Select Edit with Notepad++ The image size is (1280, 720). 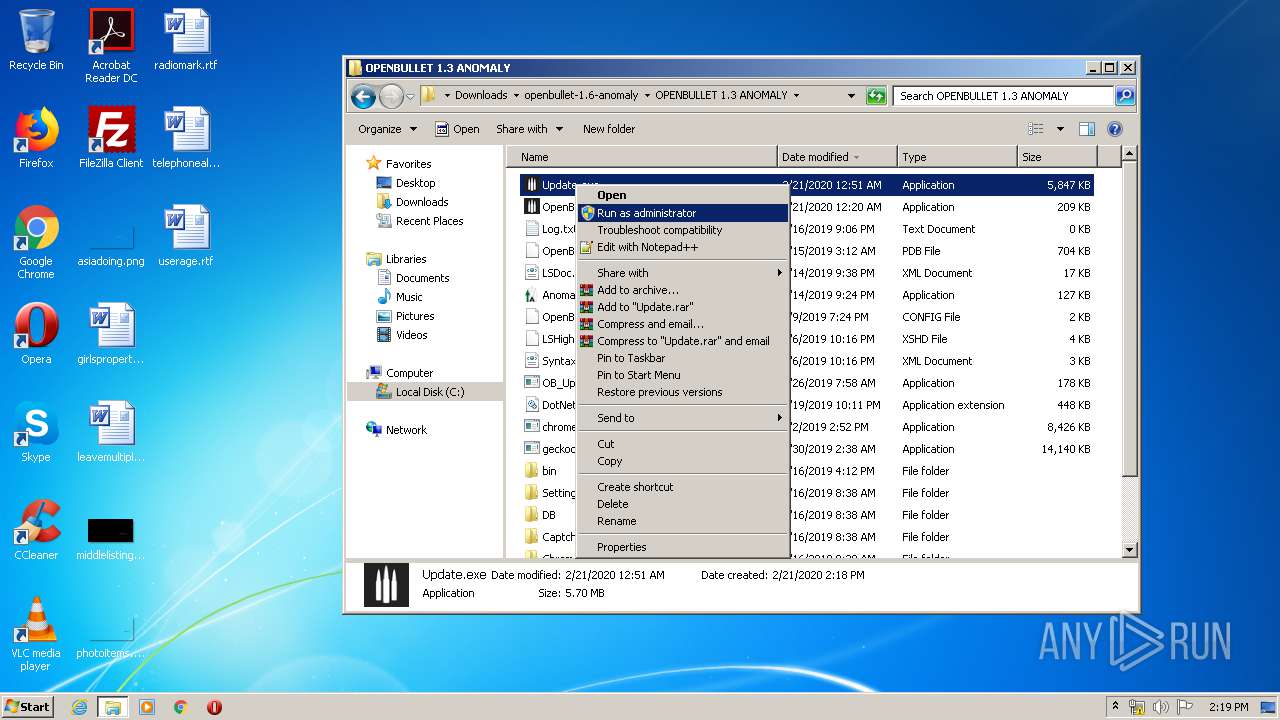click(x=684, y=247)
